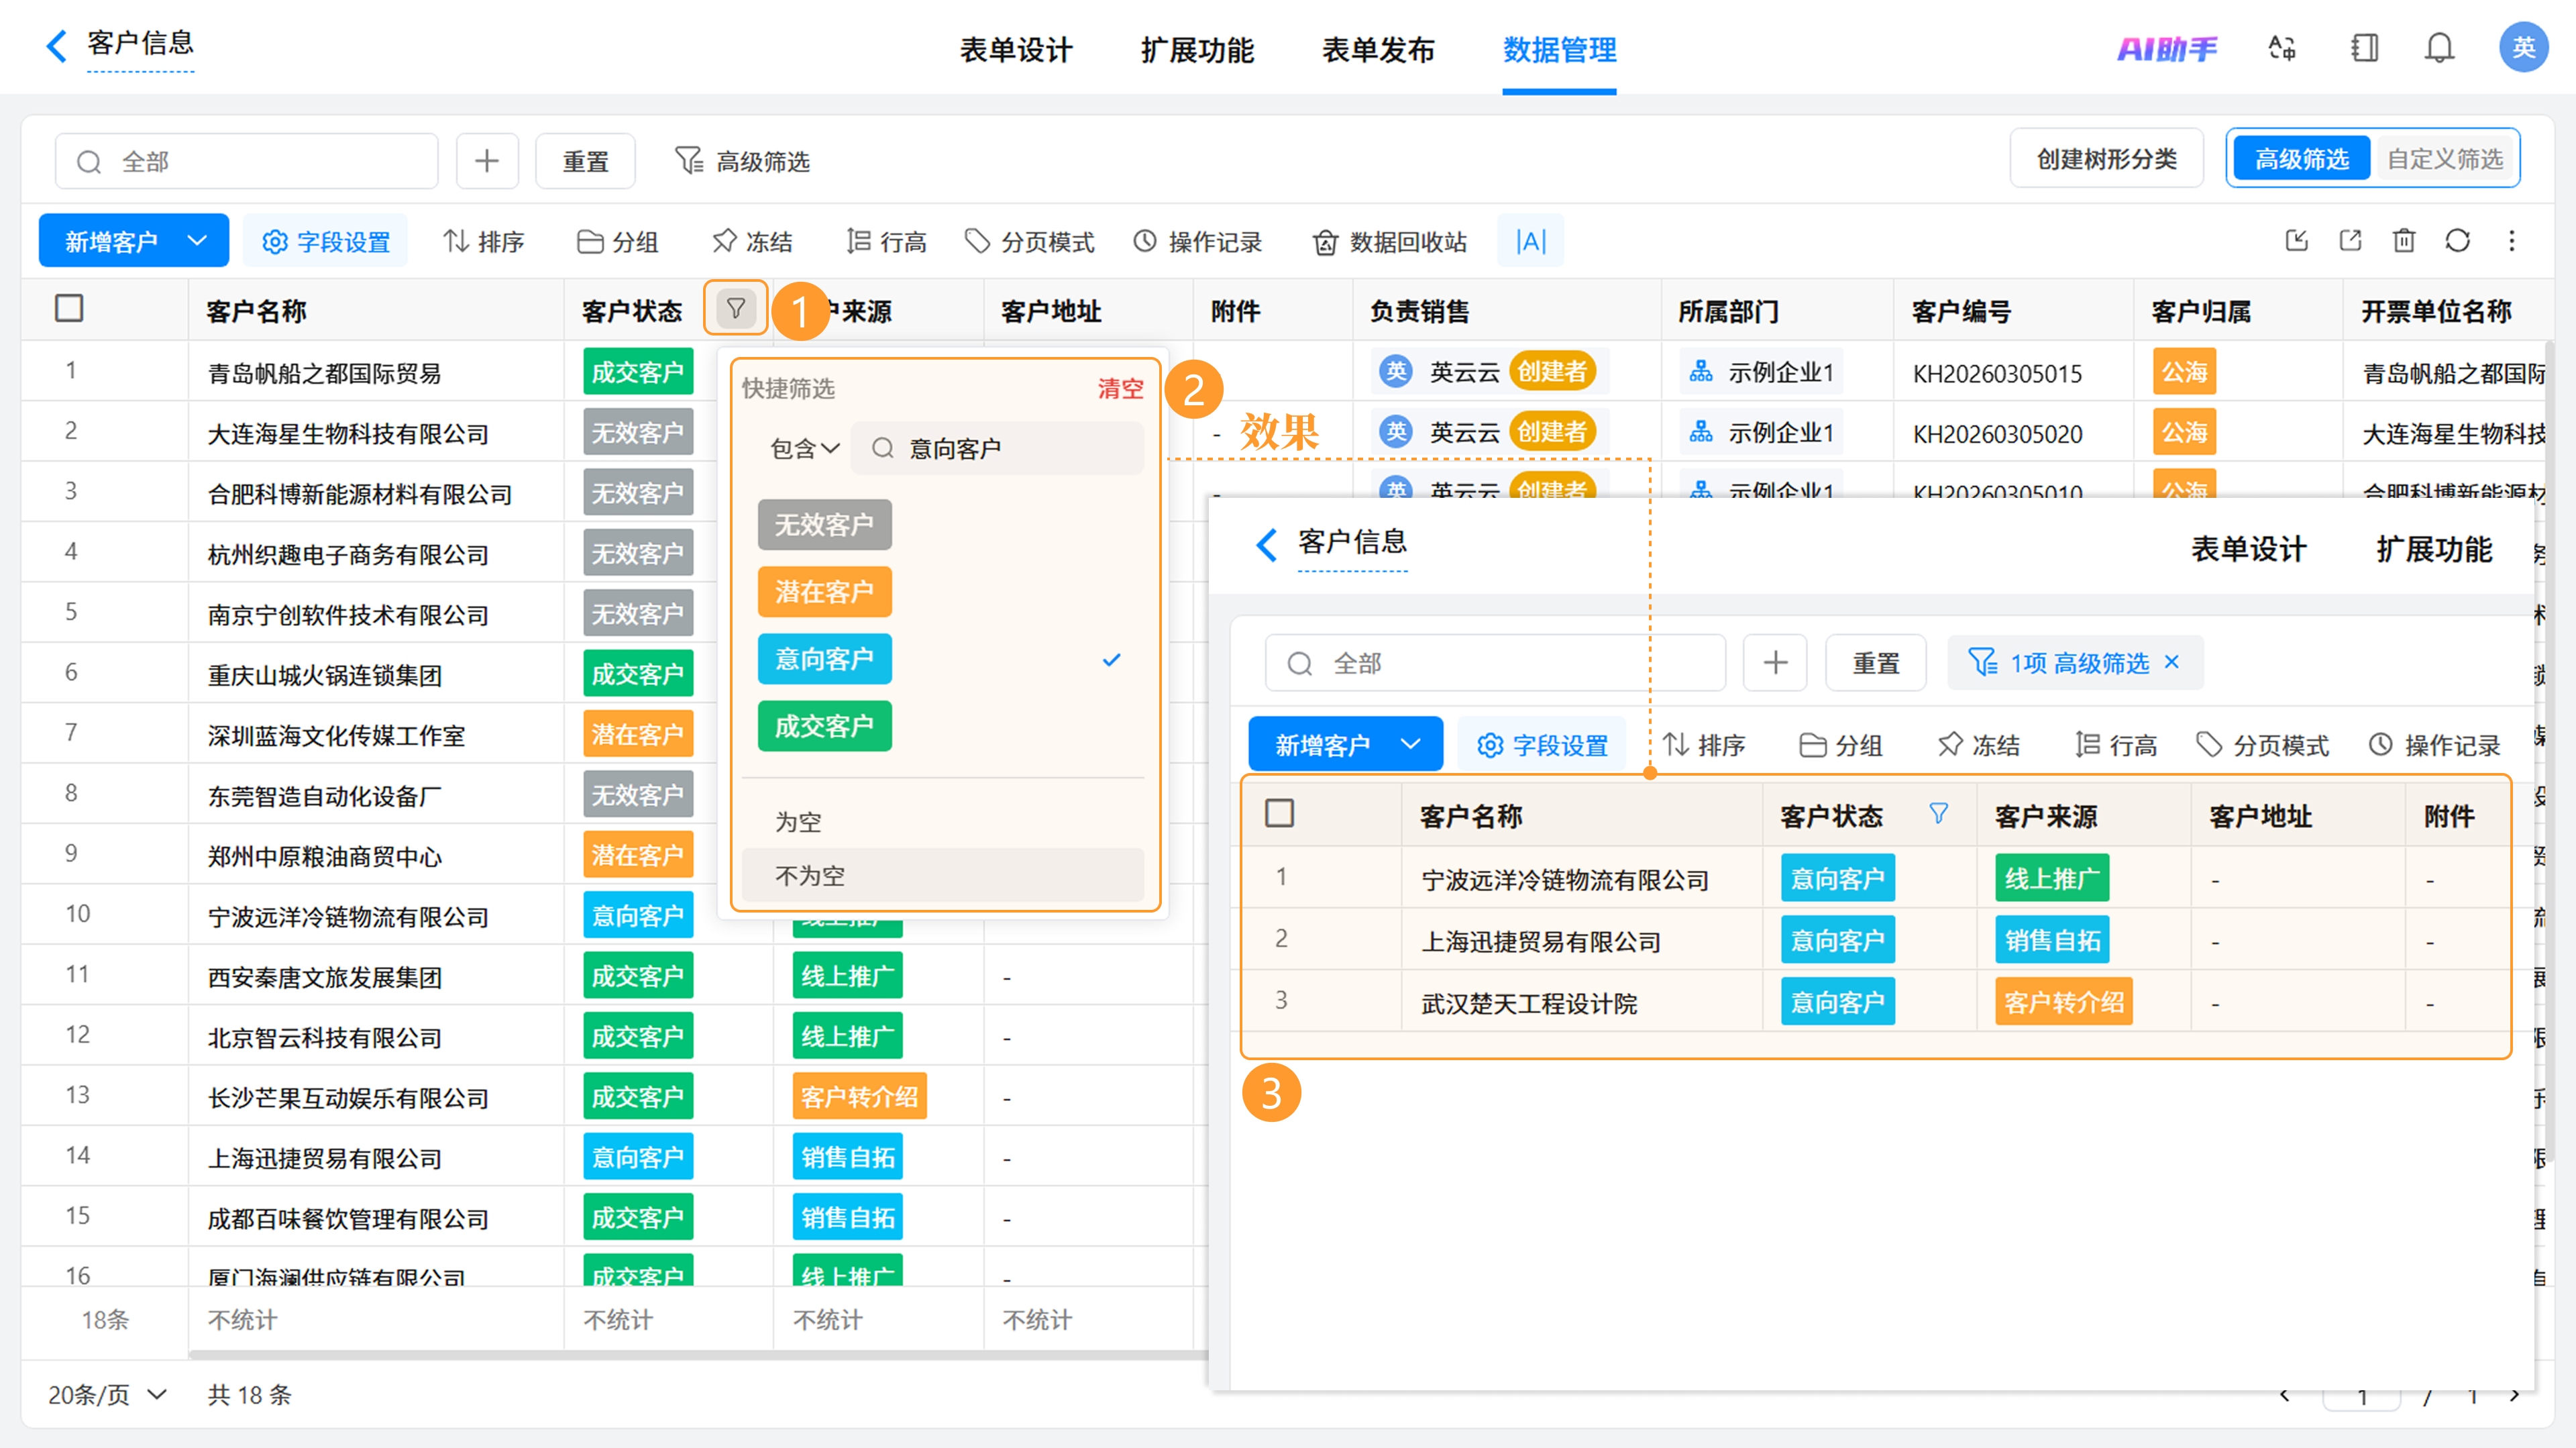Expand 新增客户 dropdown arrow in effect panel
Image resolution: width=2576 pixels, height=1448 pixels.
(x=1410, y=744)
